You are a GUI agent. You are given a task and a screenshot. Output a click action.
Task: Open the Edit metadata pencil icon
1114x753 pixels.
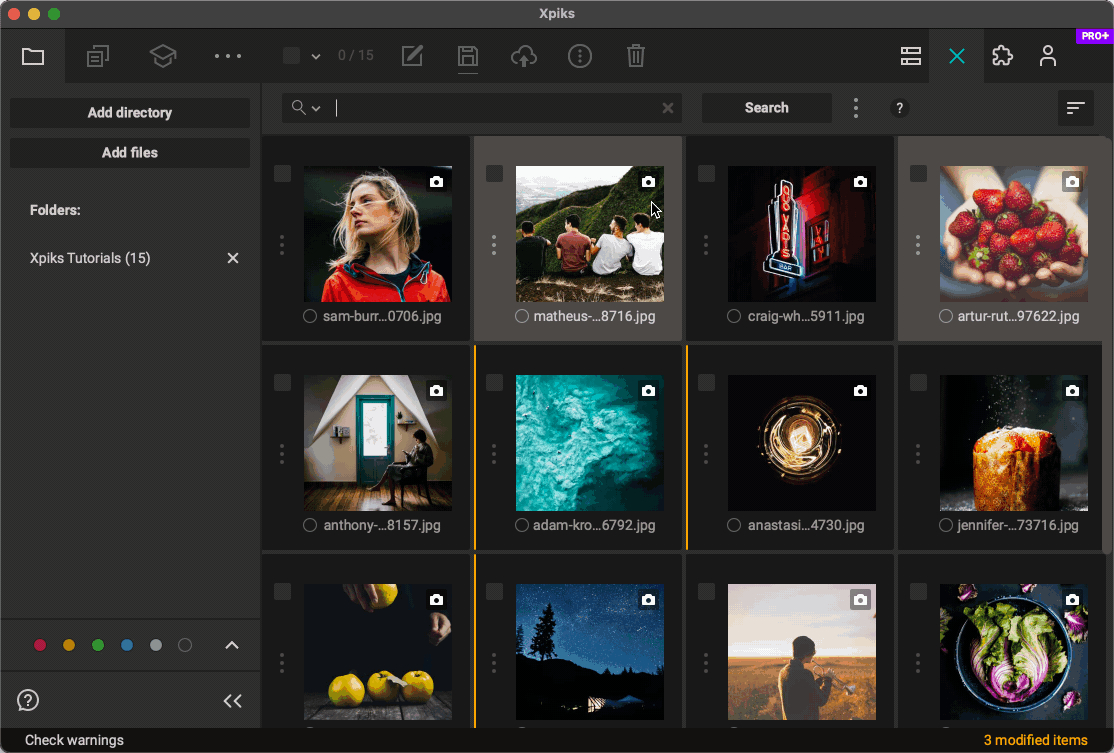coord(412,56)
